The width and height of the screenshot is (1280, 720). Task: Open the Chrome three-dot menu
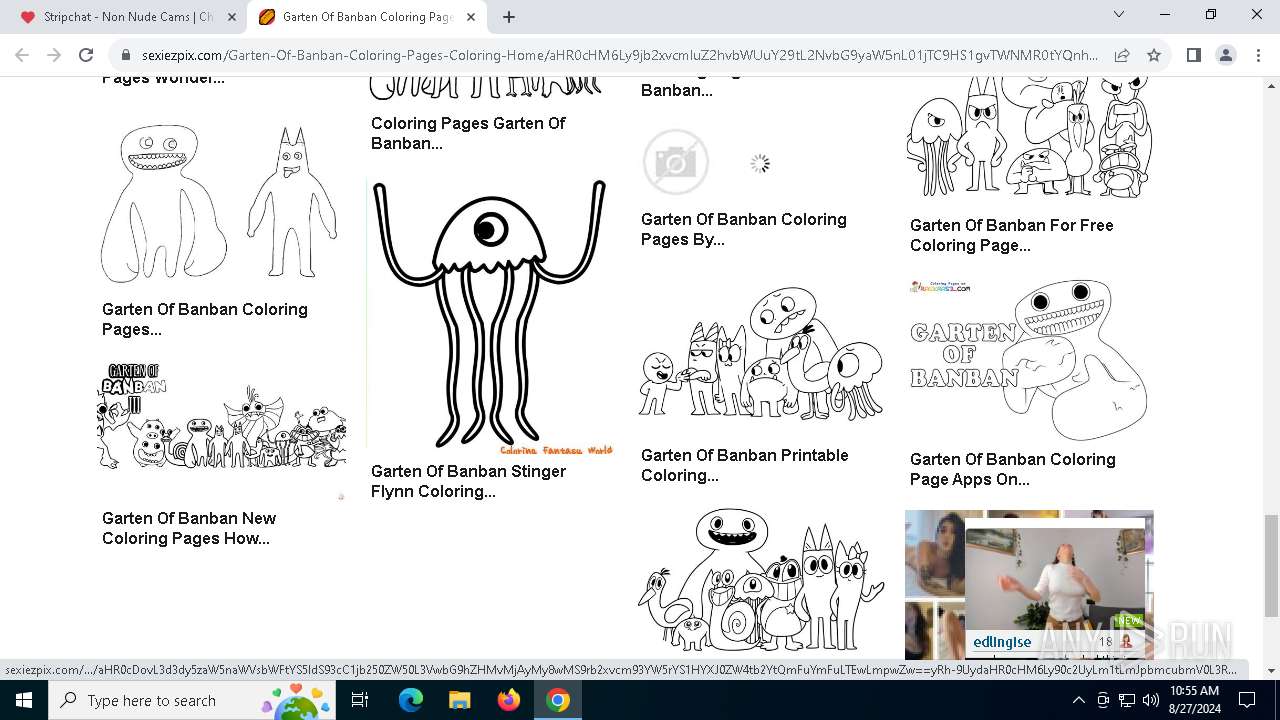pos(1257,55)
